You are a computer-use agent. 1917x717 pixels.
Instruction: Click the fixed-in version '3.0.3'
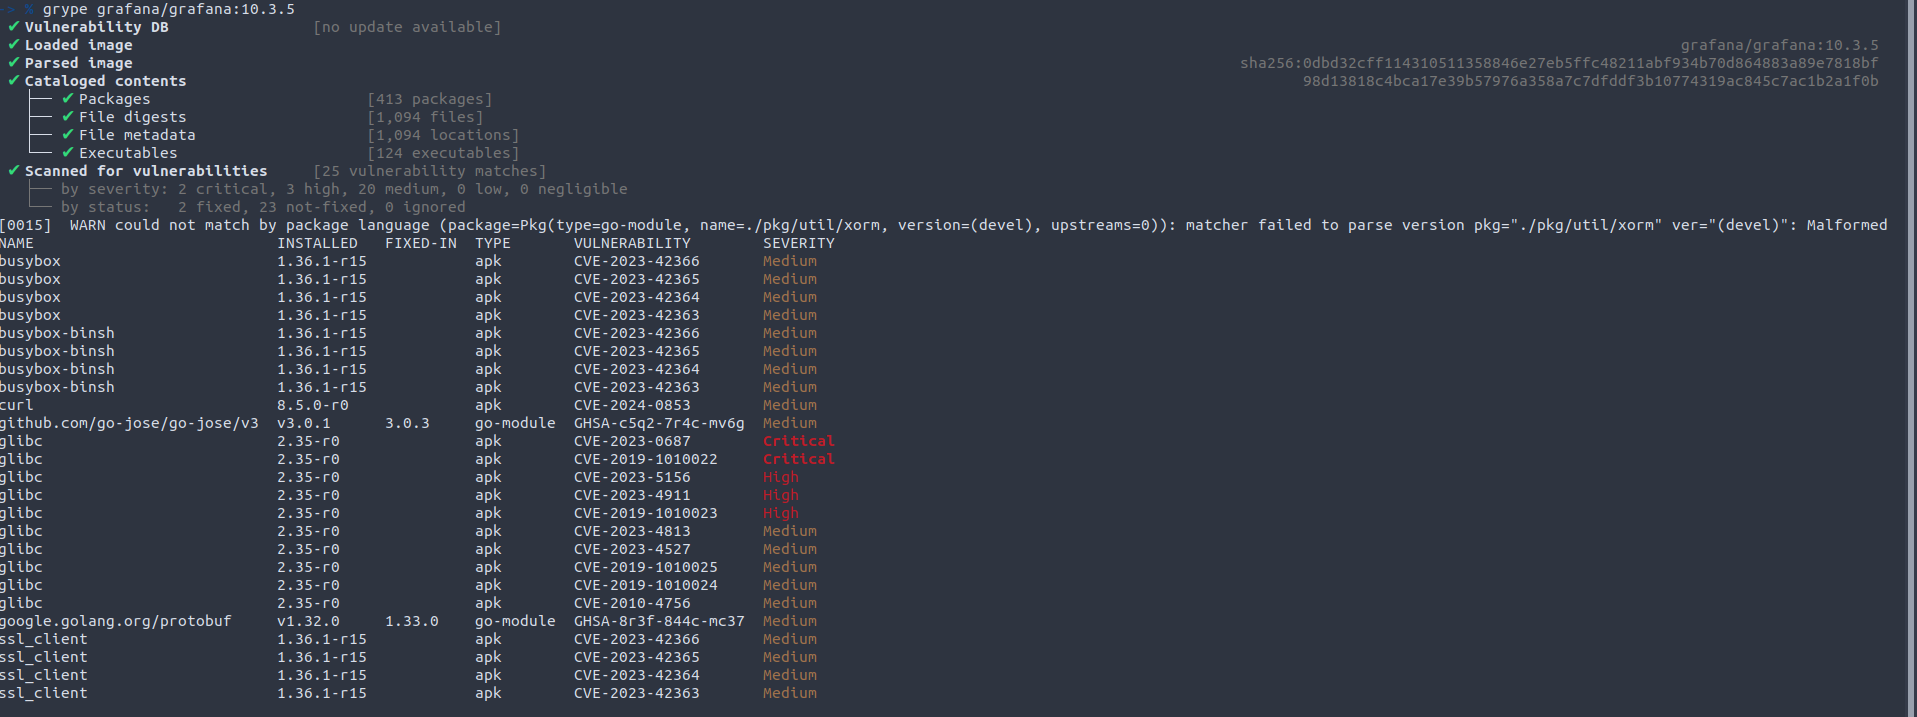click(407, 423)
